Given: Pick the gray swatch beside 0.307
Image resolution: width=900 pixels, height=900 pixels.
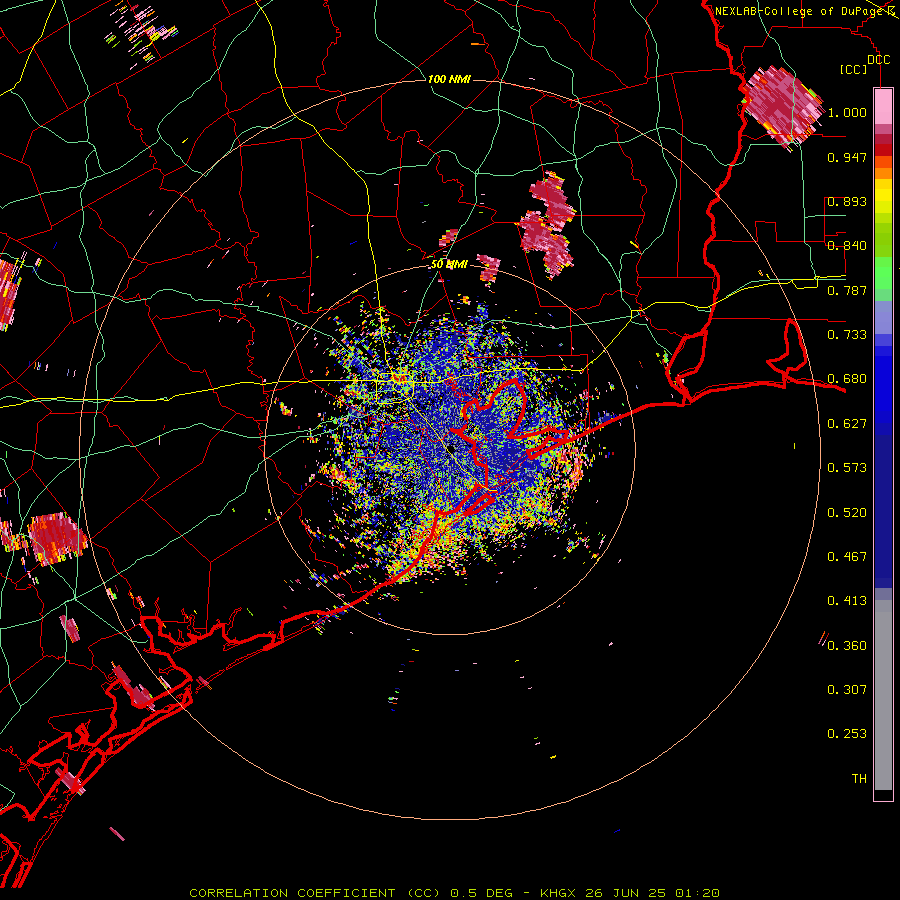Looking at the screenshot, I should tap(883, 695).
